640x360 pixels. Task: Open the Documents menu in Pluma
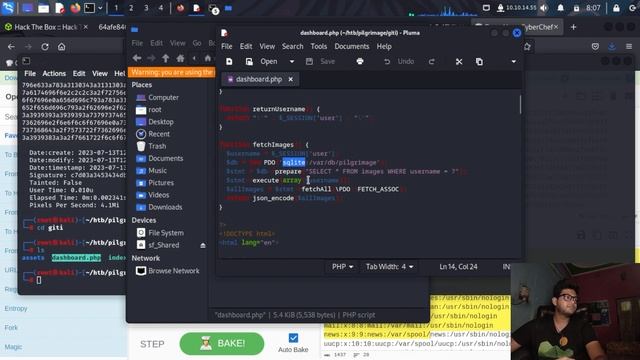coord(352,47)
